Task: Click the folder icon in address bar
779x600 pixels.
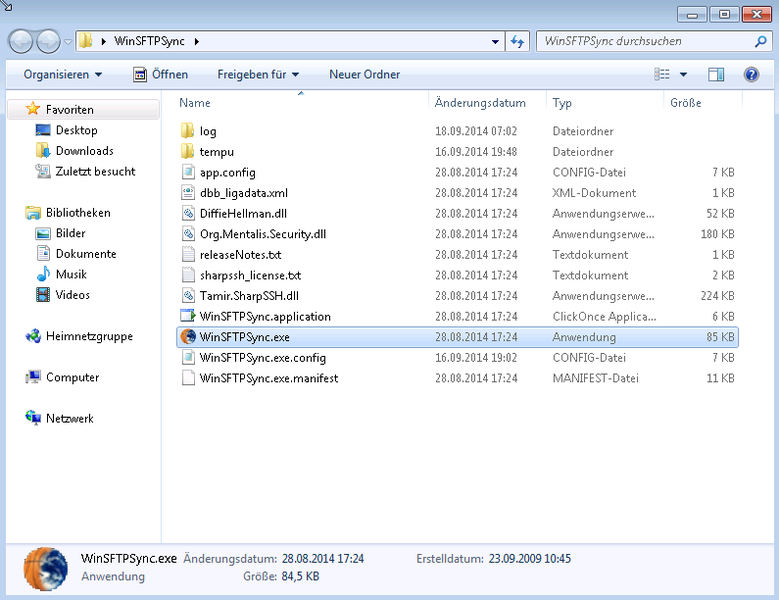Action: [86, 41]
